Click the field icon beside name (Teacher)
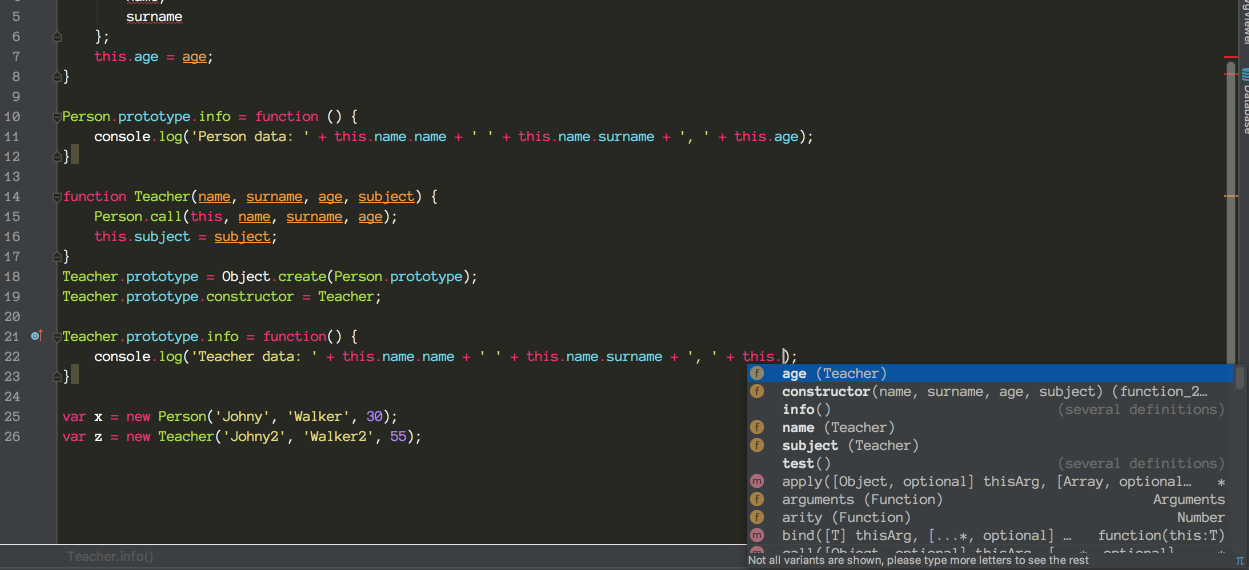This screenshot has width=1249, height=570. pos(757,427)
